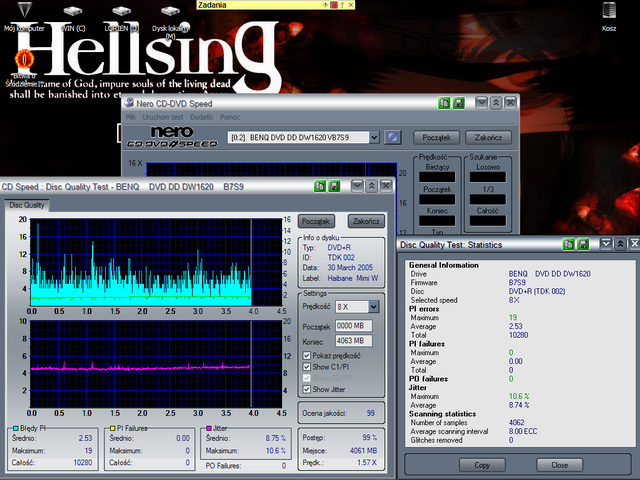
Task: Open the Pomoc menu
Action: pyautogui.click(x=230, y=117)
